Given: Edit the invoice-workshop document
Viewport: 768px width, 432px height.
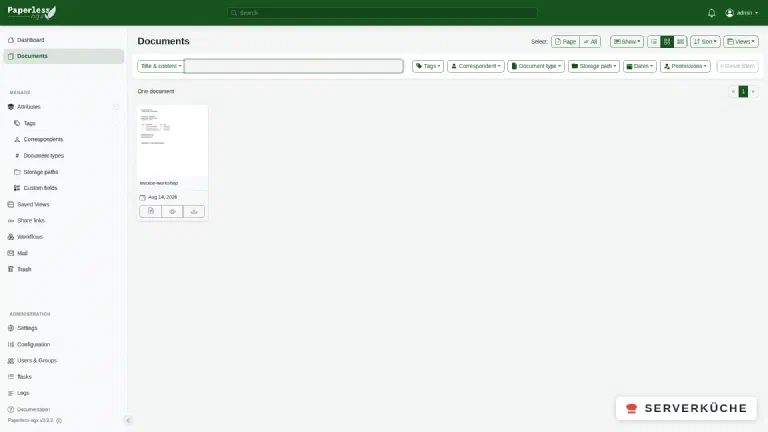Looking at the screenshot, I should point(150,212).
